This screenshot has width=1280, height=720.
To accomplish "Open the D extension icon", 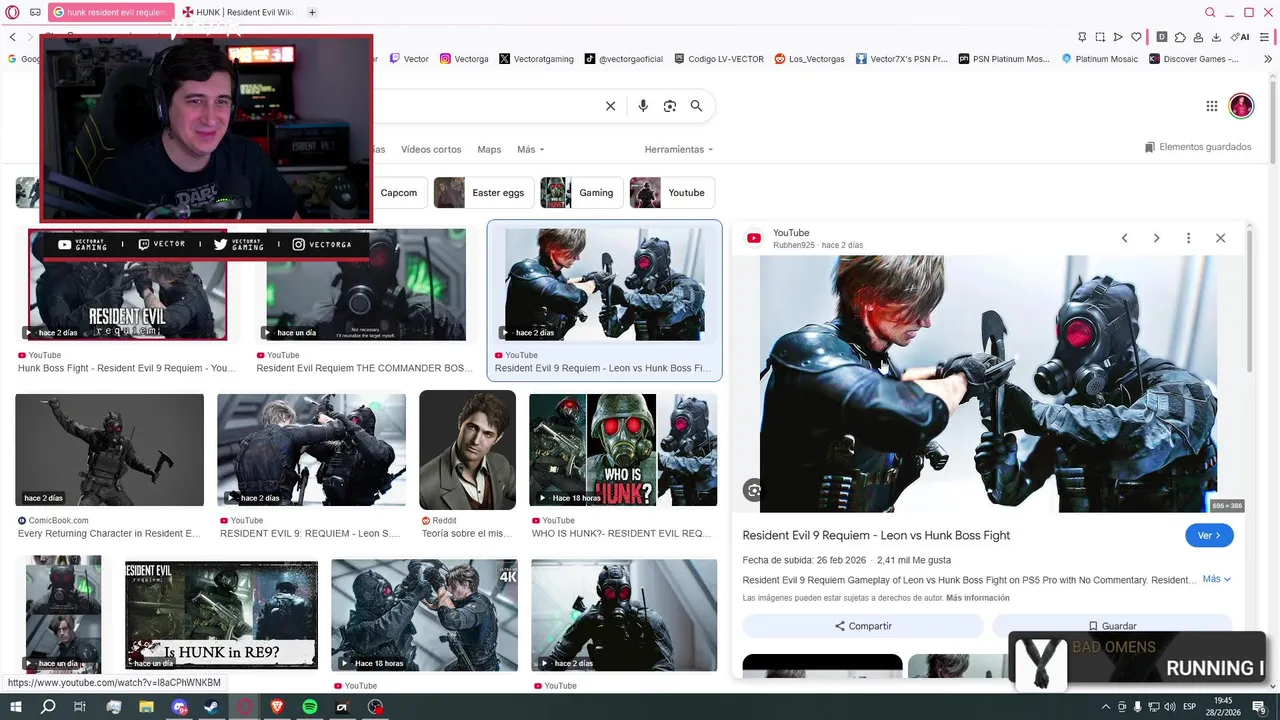I will [1161, 37].
